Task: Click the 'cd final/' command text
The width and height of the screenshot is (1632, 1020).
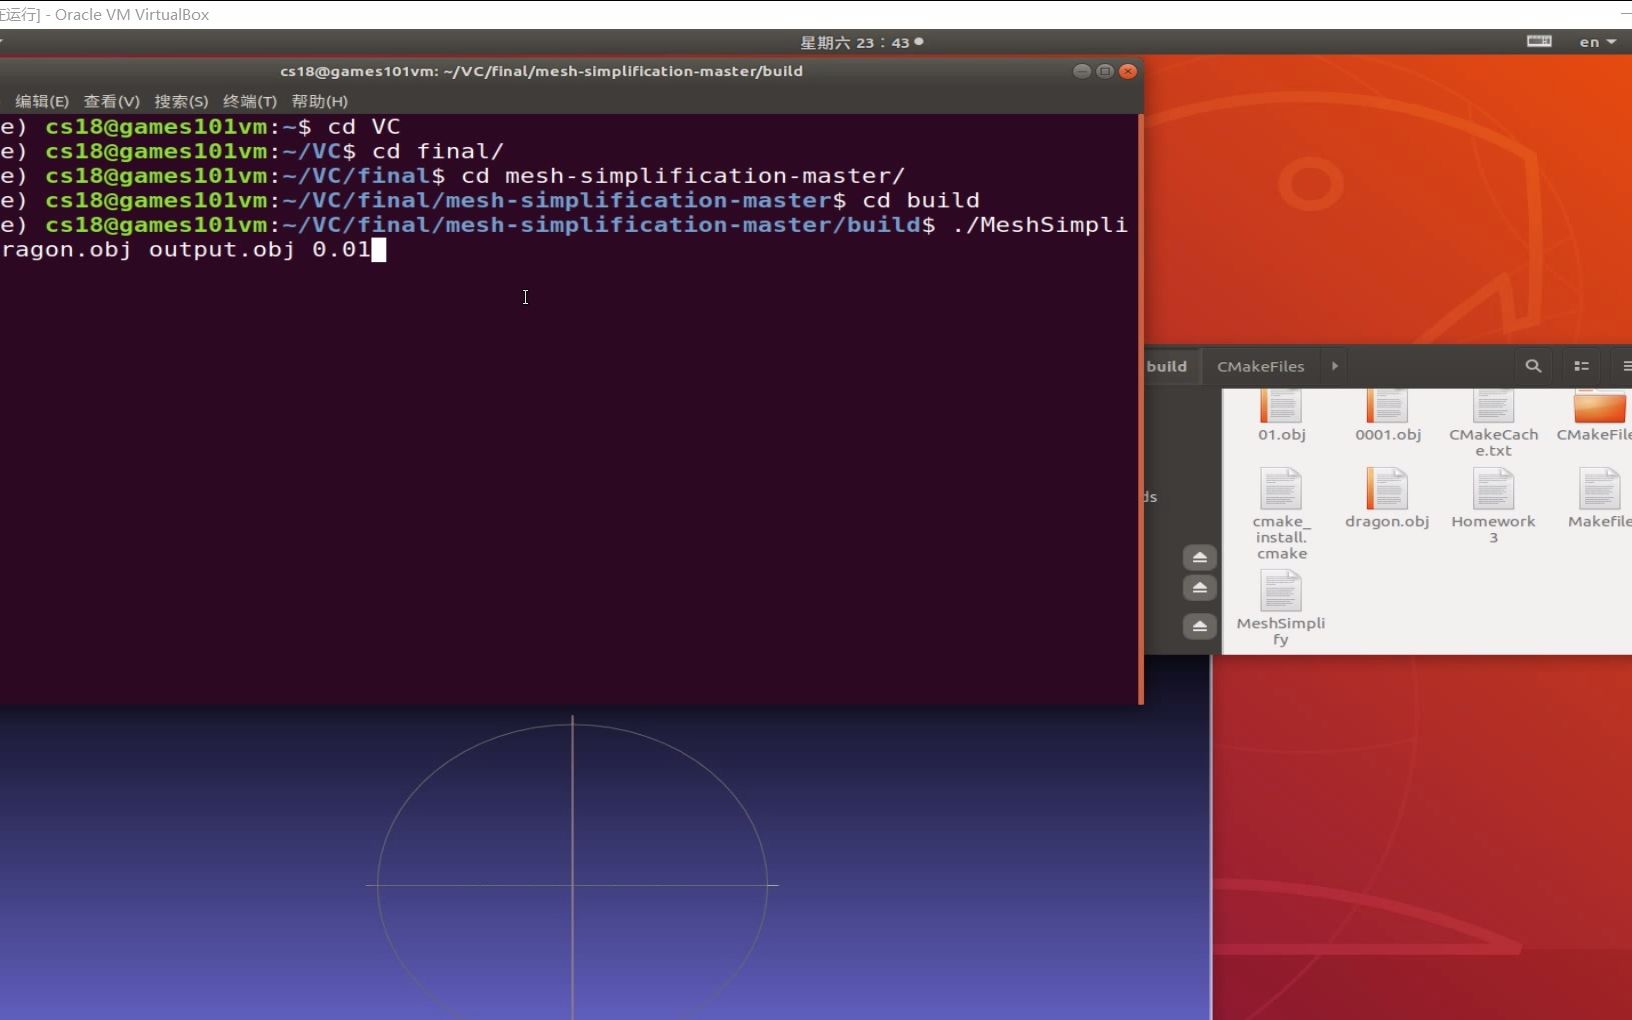Action: click(437, 151)
